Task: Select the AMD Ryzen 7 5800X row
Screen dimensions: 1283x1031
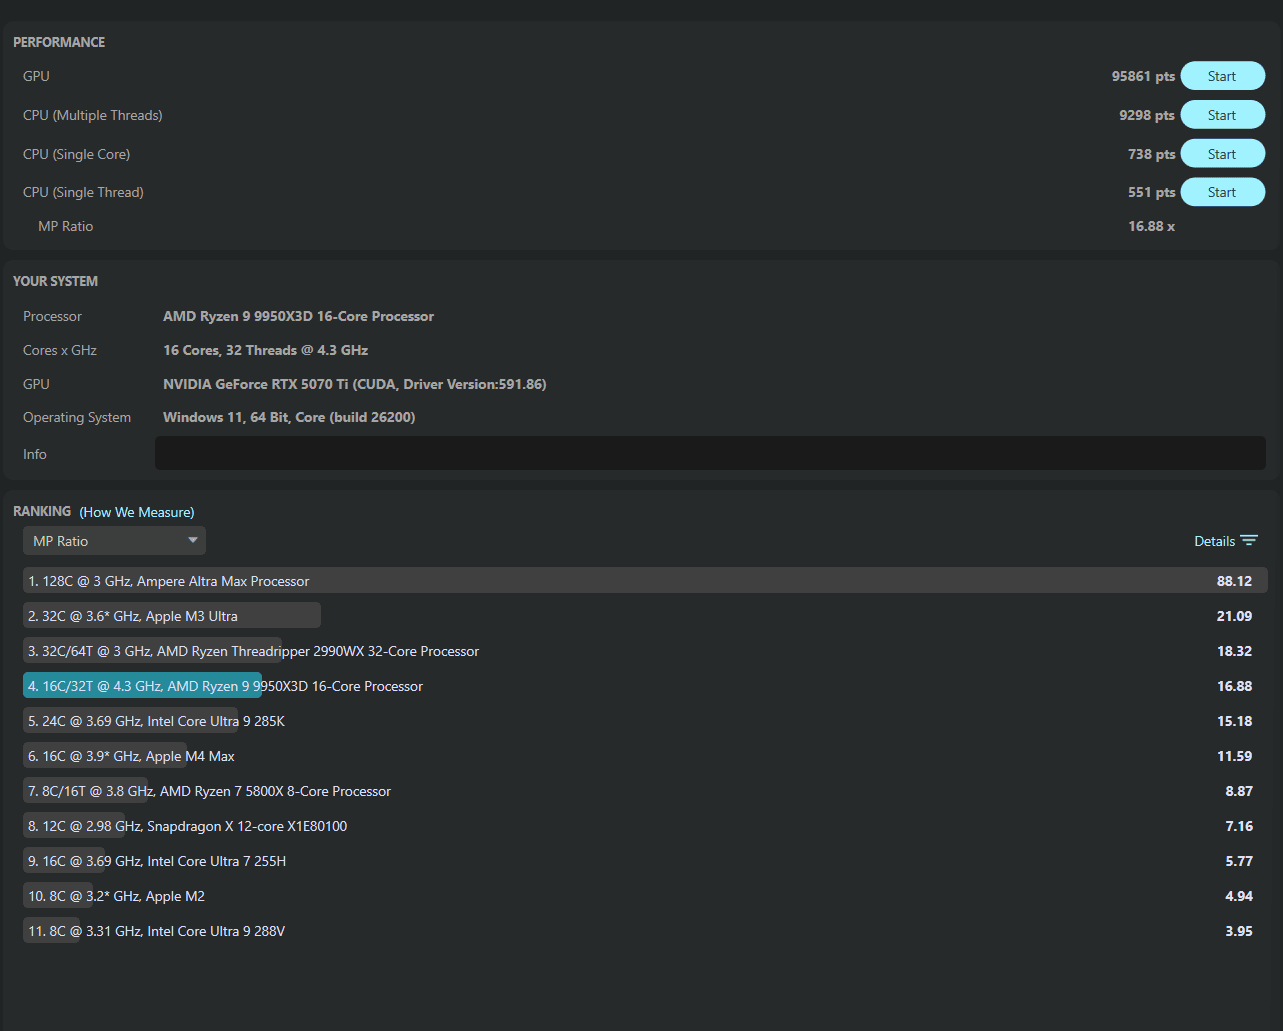Action: pyautogui.click(x=645, y=791)
